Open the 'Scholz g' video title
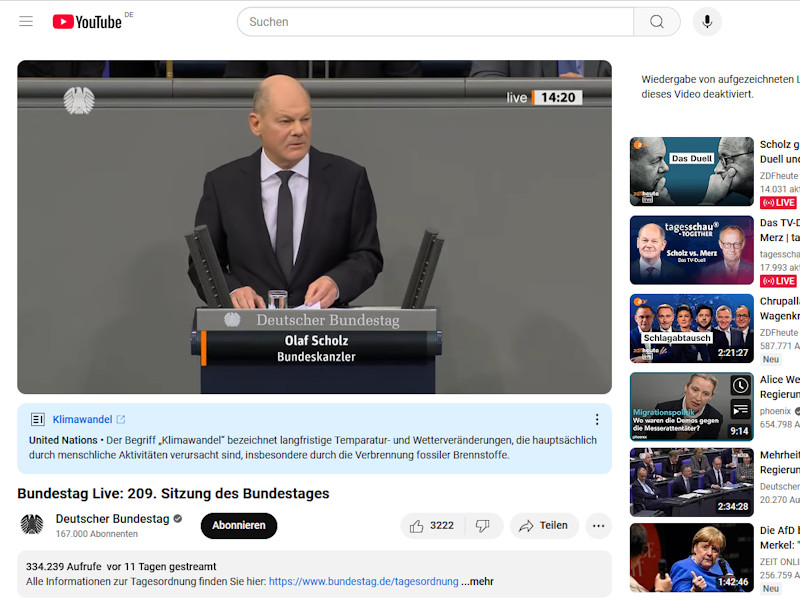800x600 pixels. [780, 152]
